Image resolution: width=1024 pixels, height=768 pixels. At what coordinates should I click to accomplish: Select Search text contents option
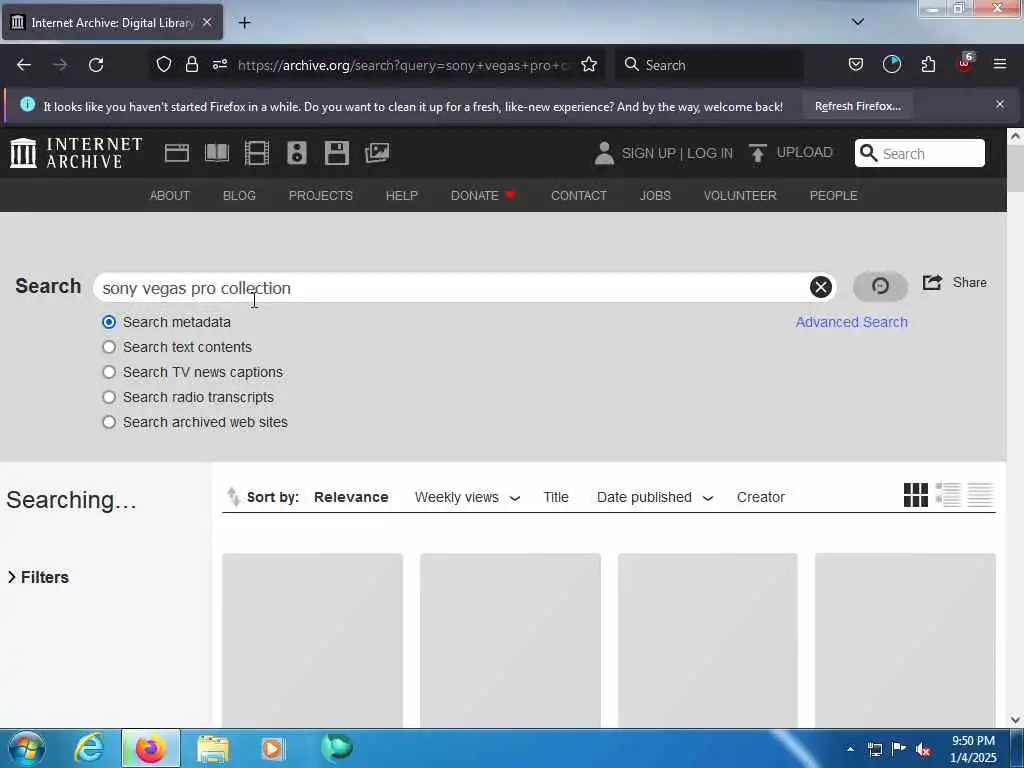coord(109,347)
